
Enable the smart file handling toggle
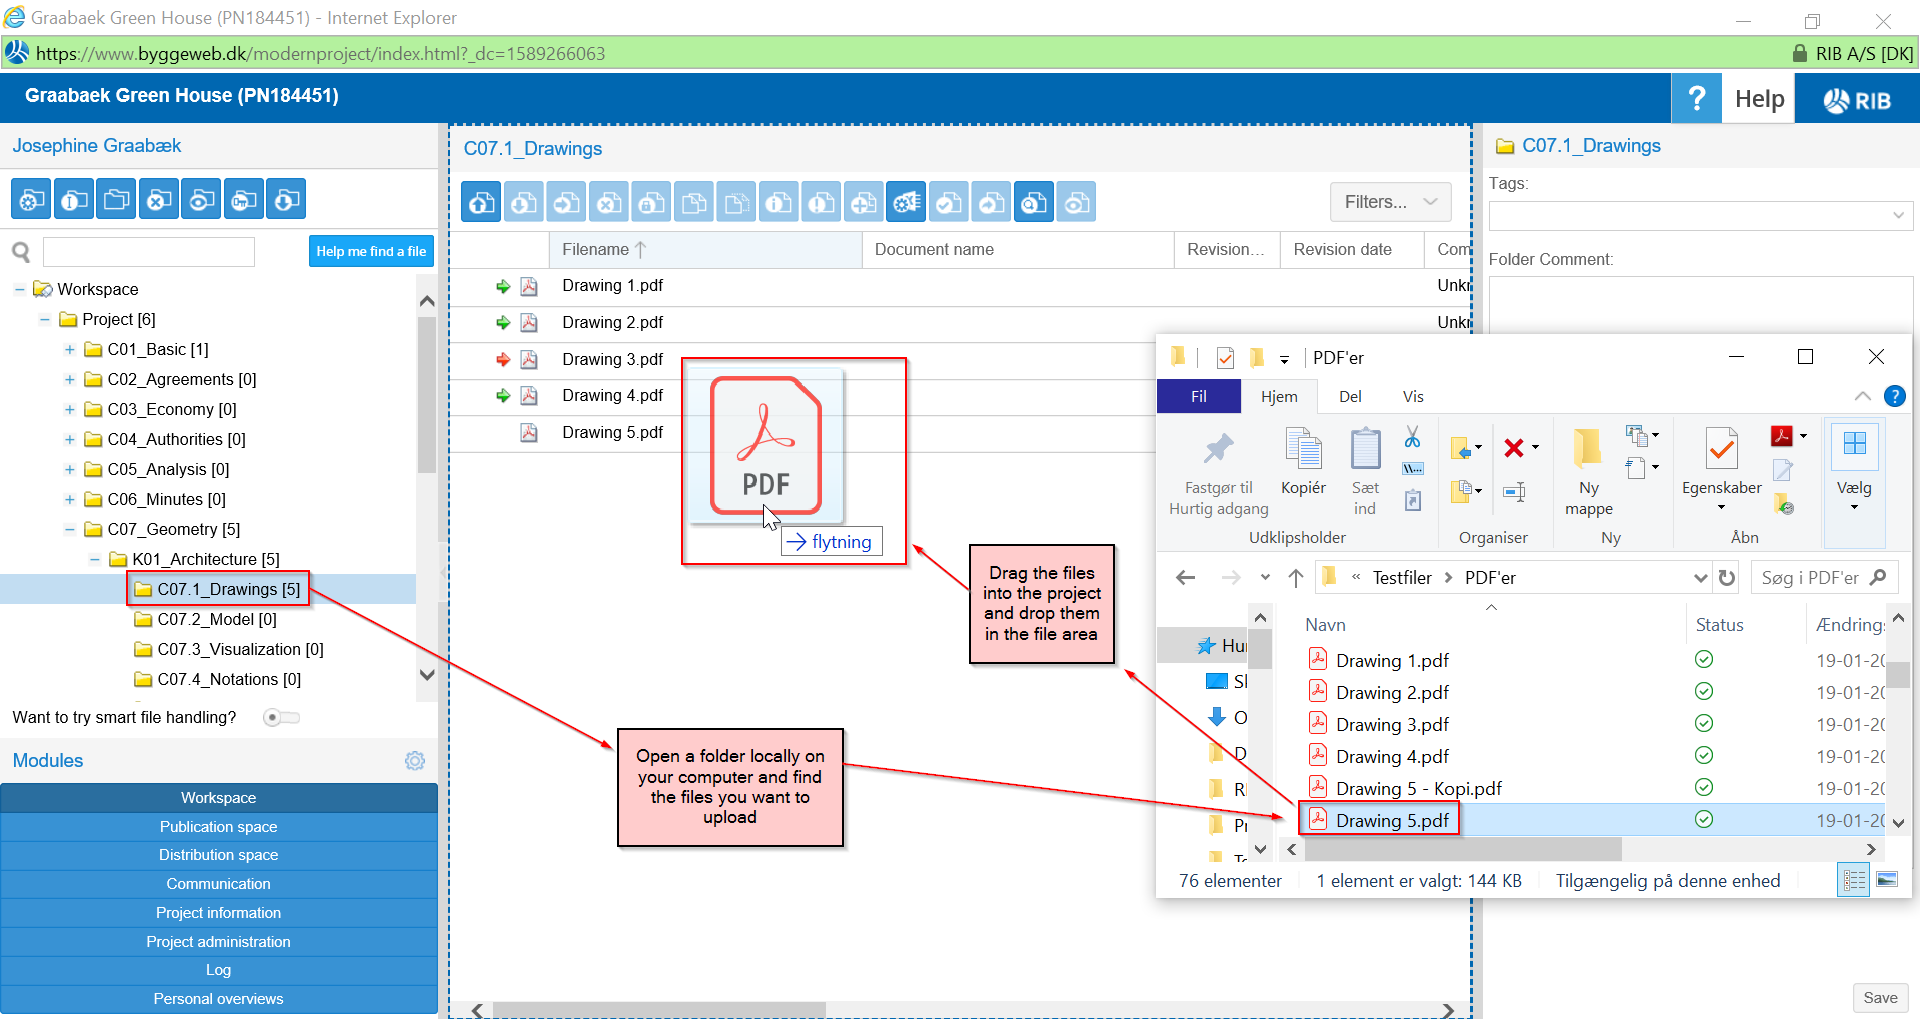(281, 717)
